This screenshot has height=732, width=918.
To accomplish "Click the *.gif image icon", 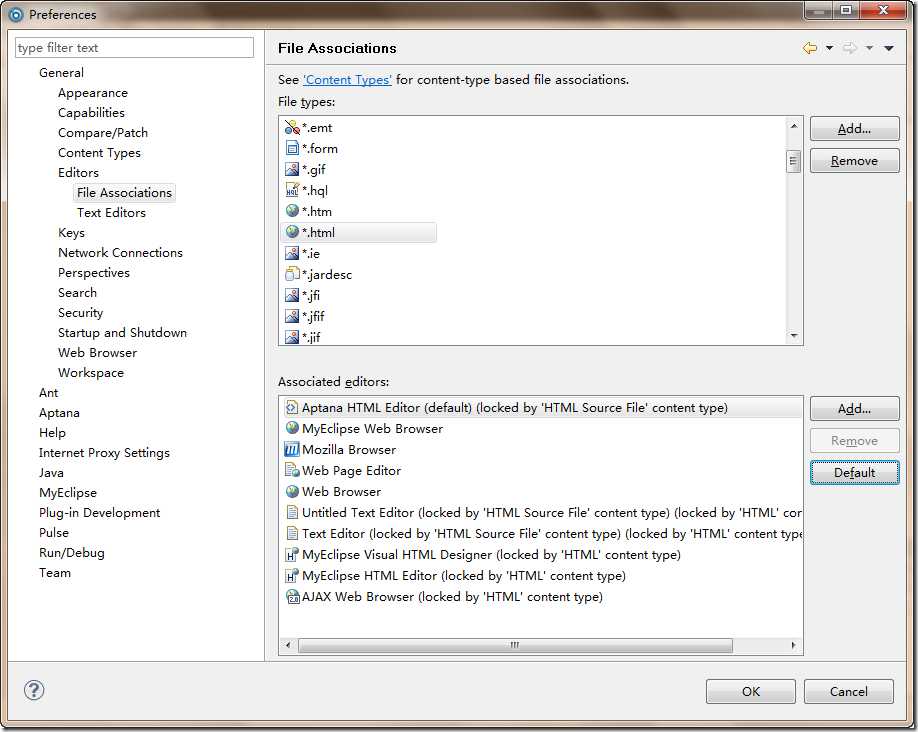I will coord(292,169).
